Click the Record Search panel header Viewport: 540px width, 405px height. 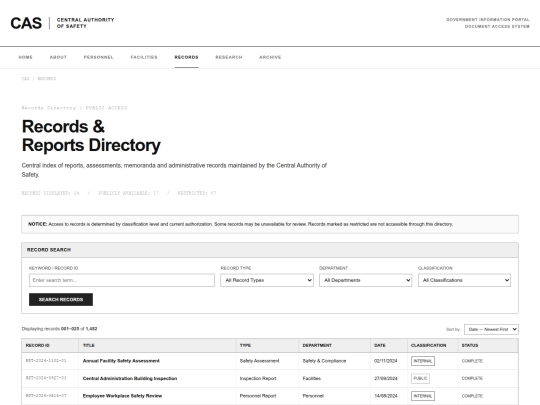270,250
